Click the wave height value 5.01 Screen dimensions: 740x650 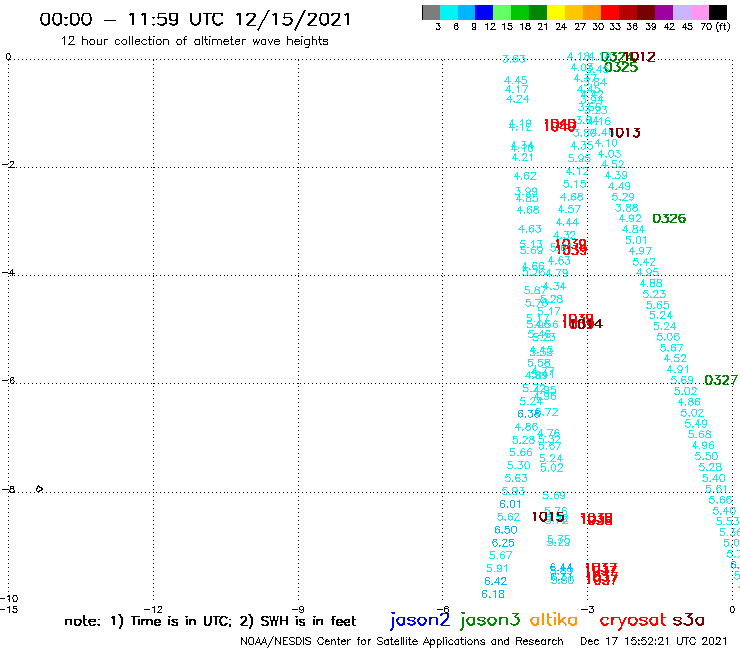click(637, 240)
